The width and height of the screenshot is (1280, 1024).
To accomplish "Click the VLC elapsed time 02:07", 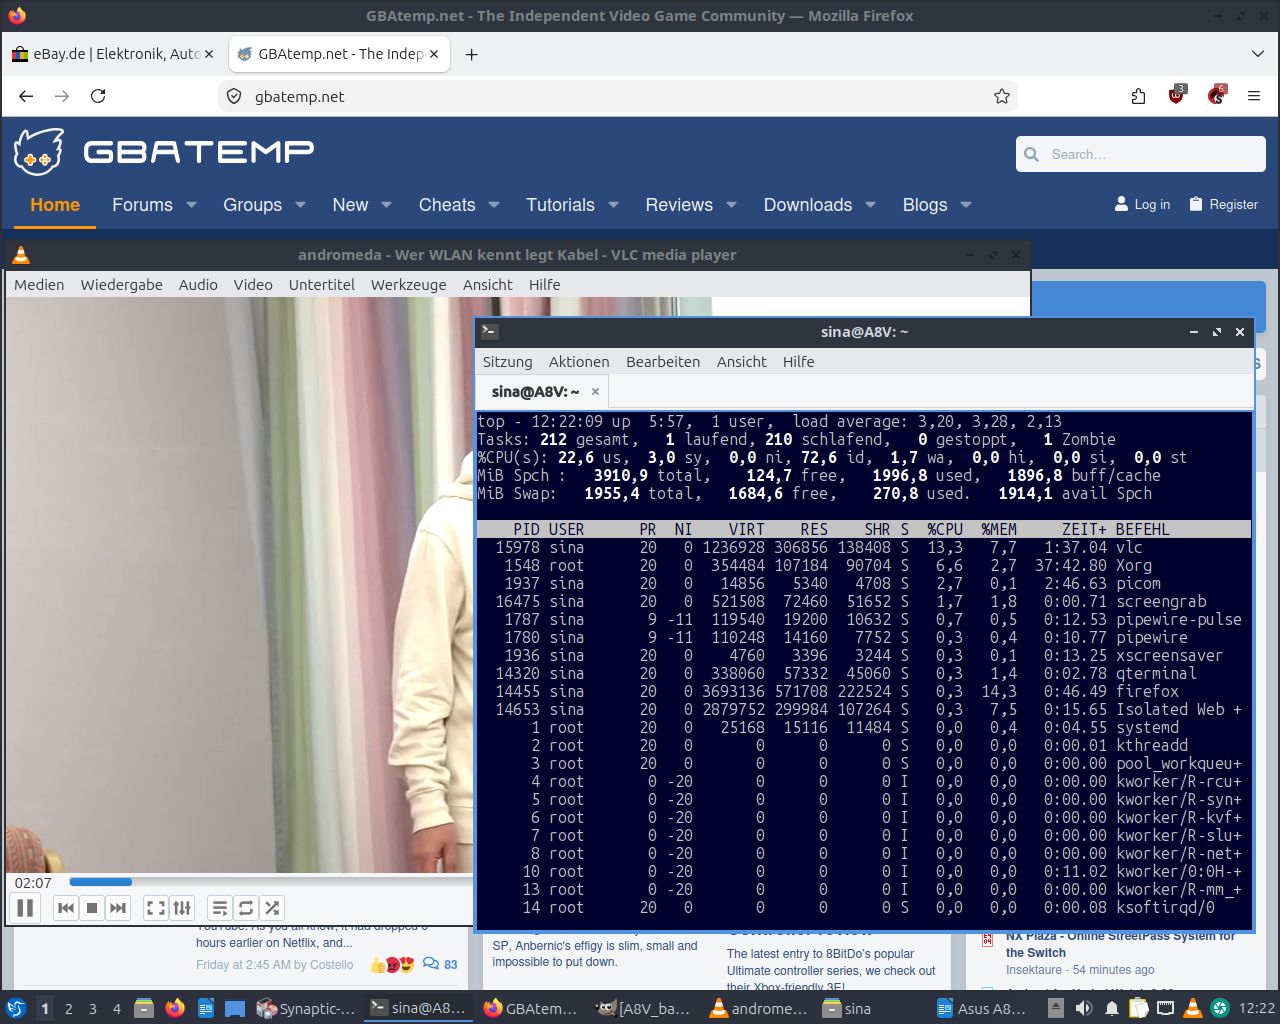I will pyautogui.click(x=33, y=883).
